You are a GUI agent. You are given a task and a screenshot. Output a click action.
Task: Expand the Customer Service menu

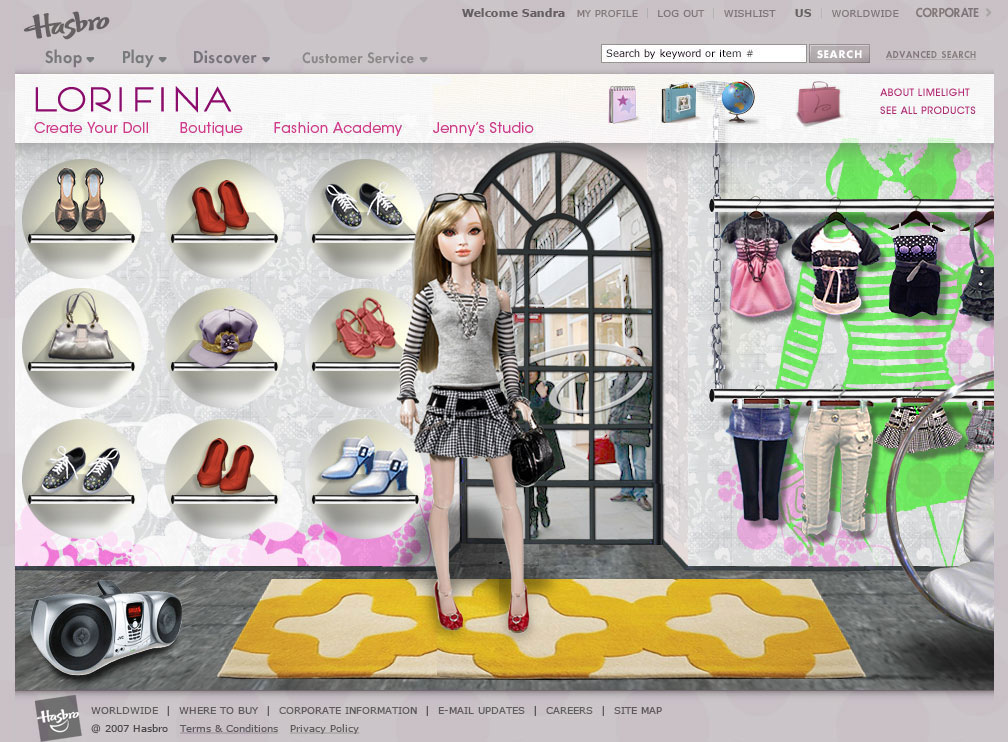click(364, 59)
